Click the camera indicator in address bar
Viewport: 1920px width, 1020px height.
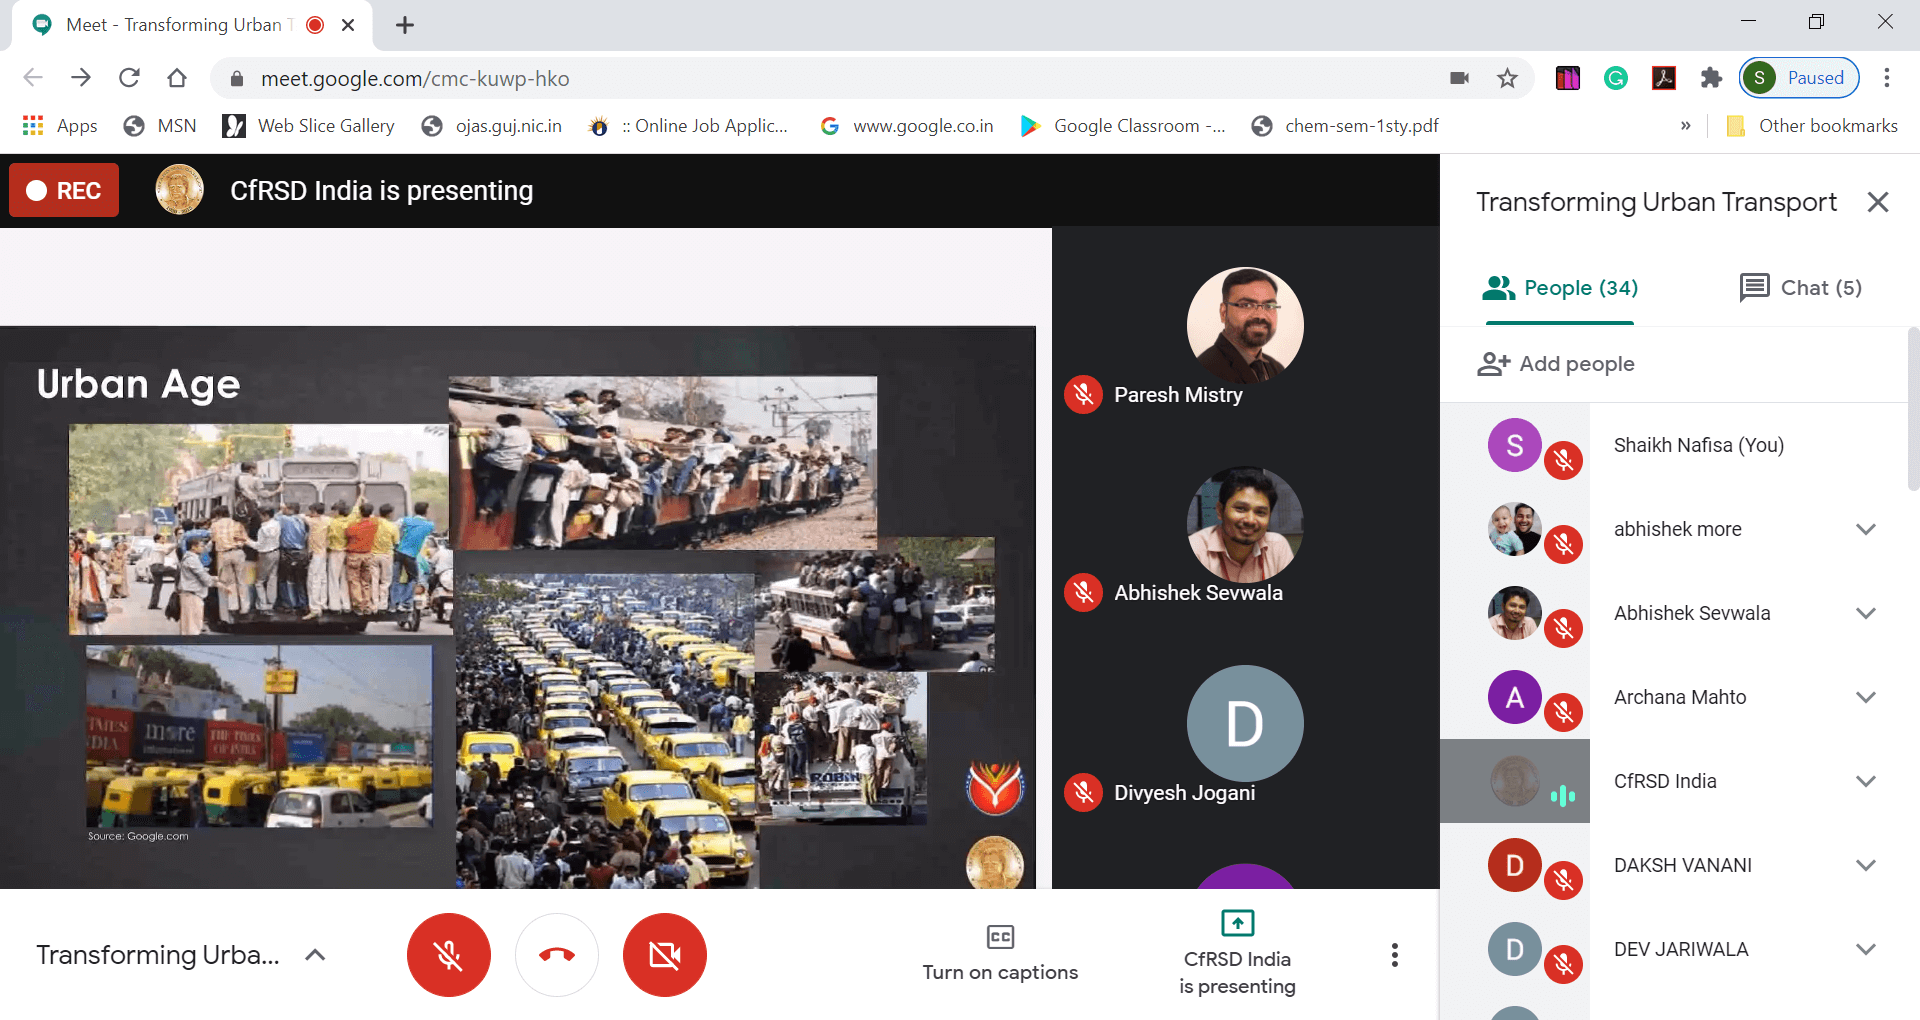1459,78
